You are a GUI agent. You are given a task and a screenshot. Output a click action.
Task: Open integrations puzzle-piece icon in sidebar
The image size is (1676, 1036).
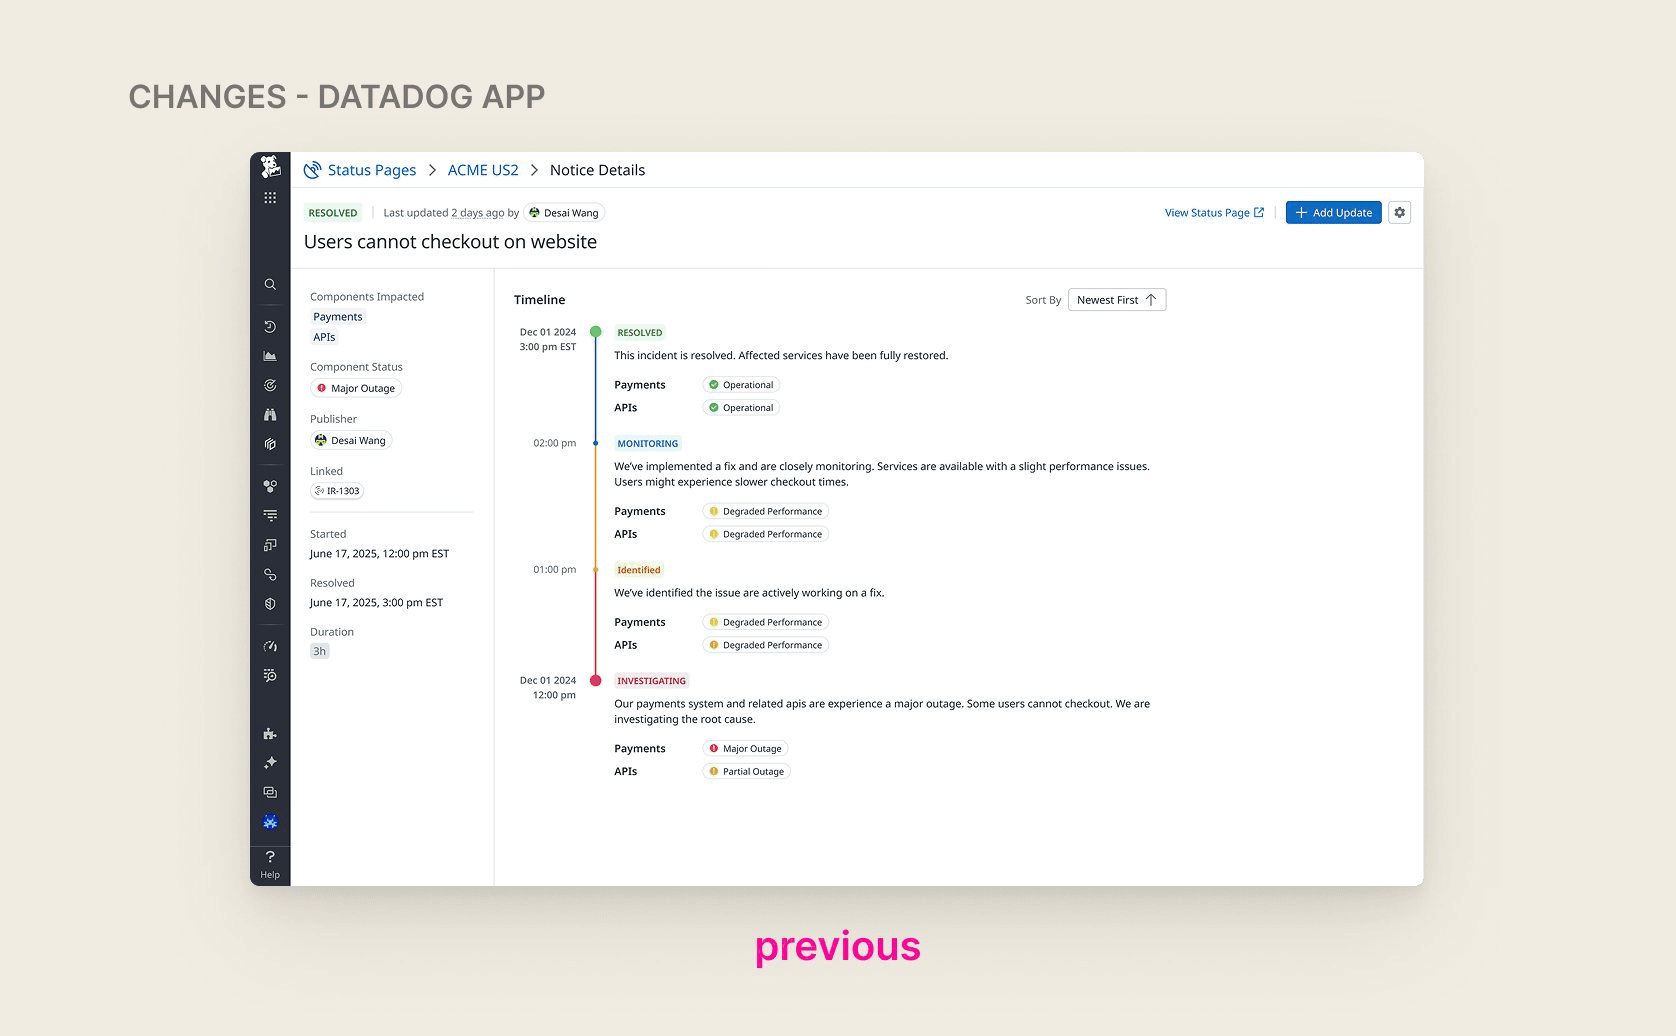[270, 734]
